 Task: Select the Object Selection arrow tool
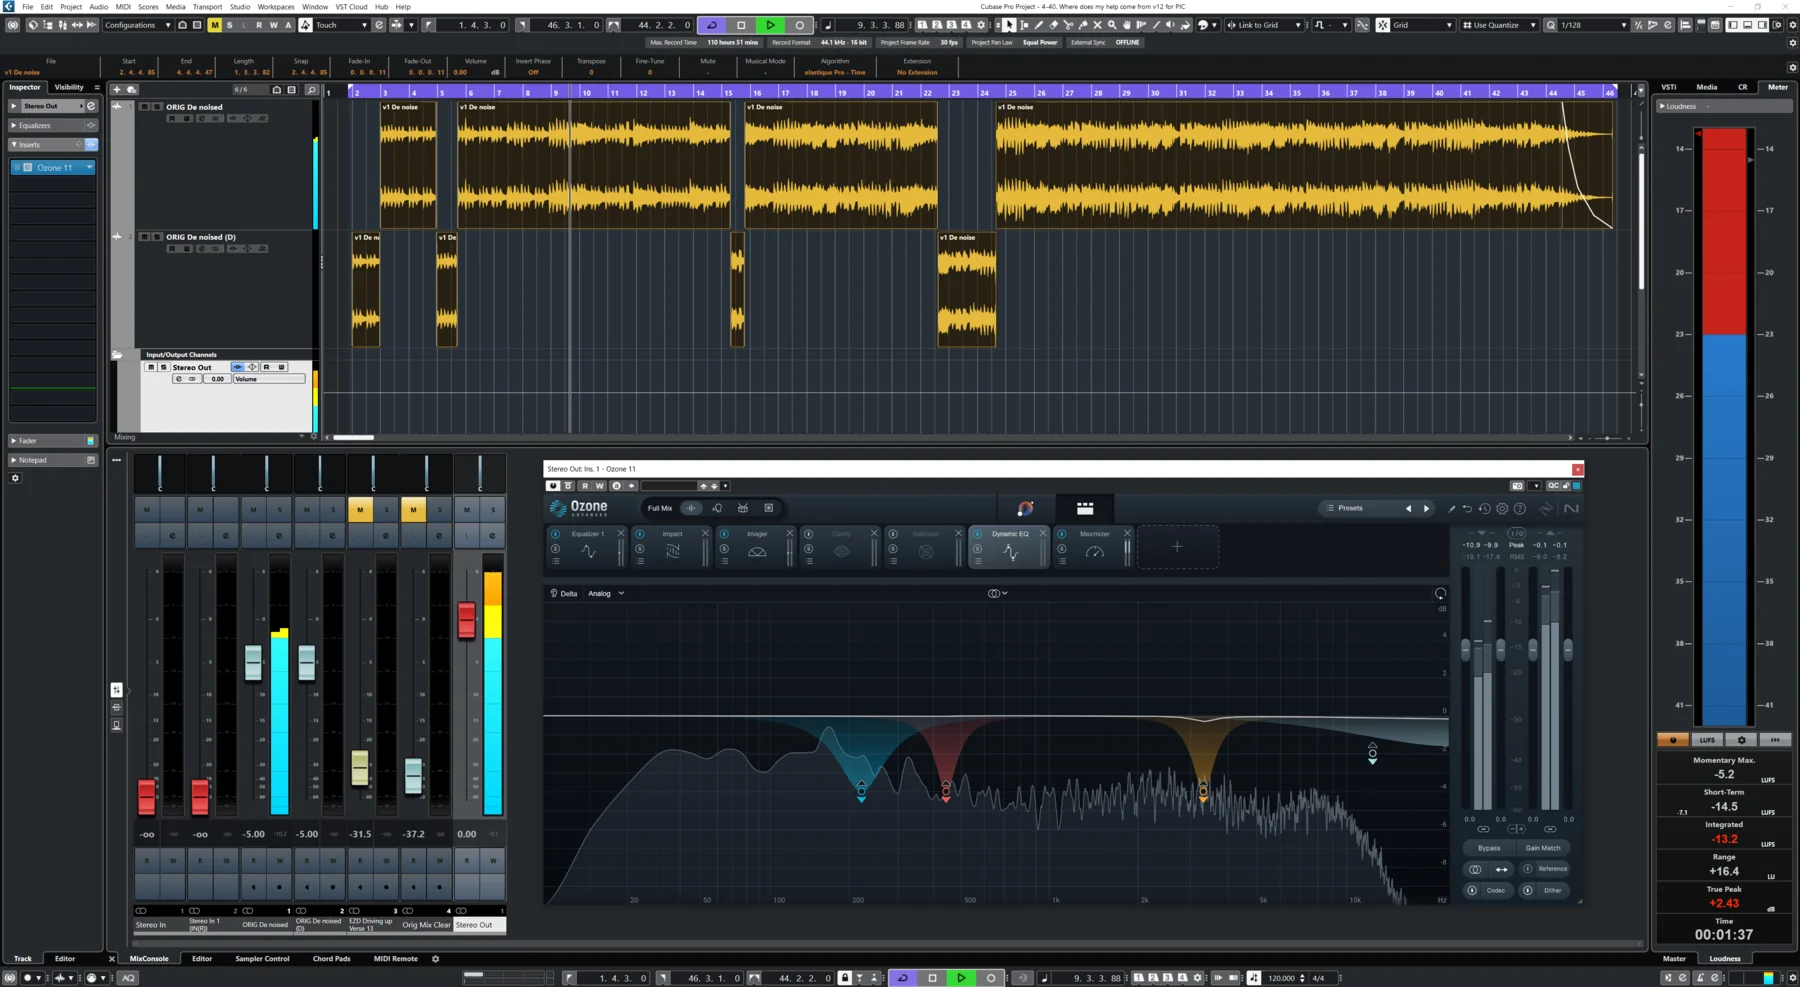pos(1009,25)
